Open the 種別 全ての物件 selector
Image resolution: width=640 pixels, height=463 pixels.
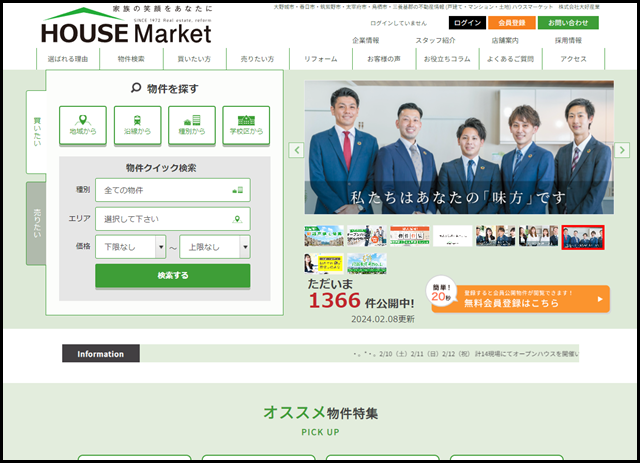[x=173, y=190]
